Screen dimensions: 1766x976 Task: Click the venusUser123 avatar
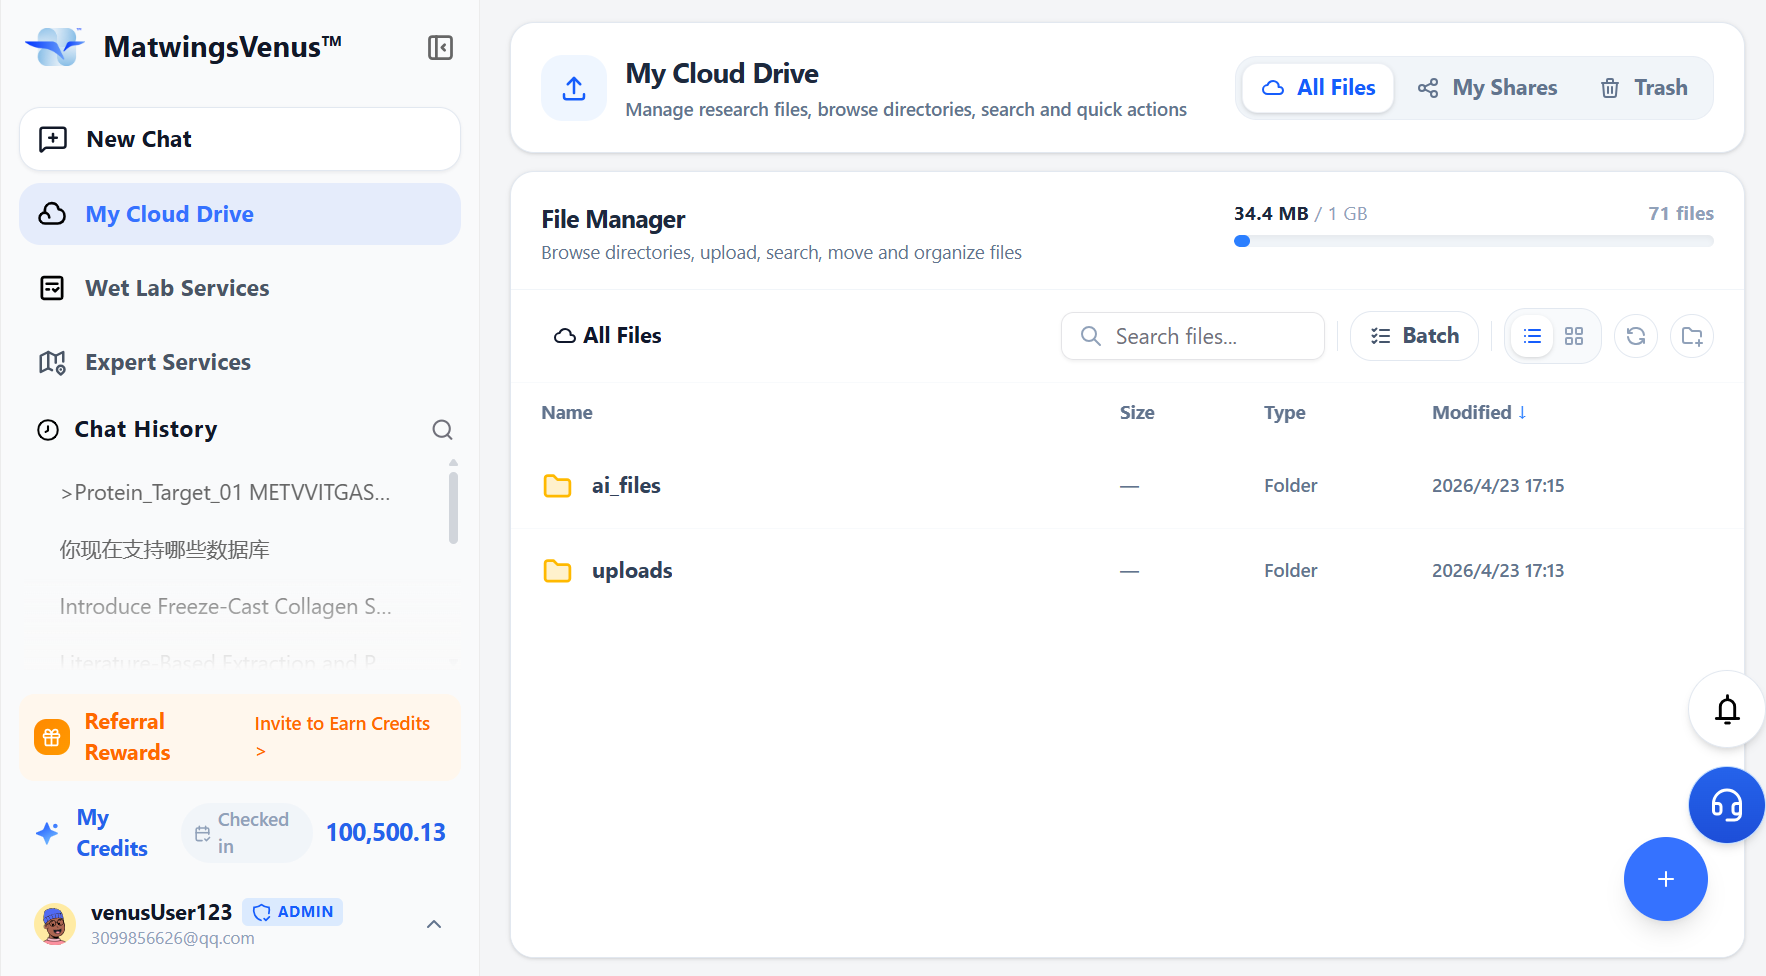55,924
